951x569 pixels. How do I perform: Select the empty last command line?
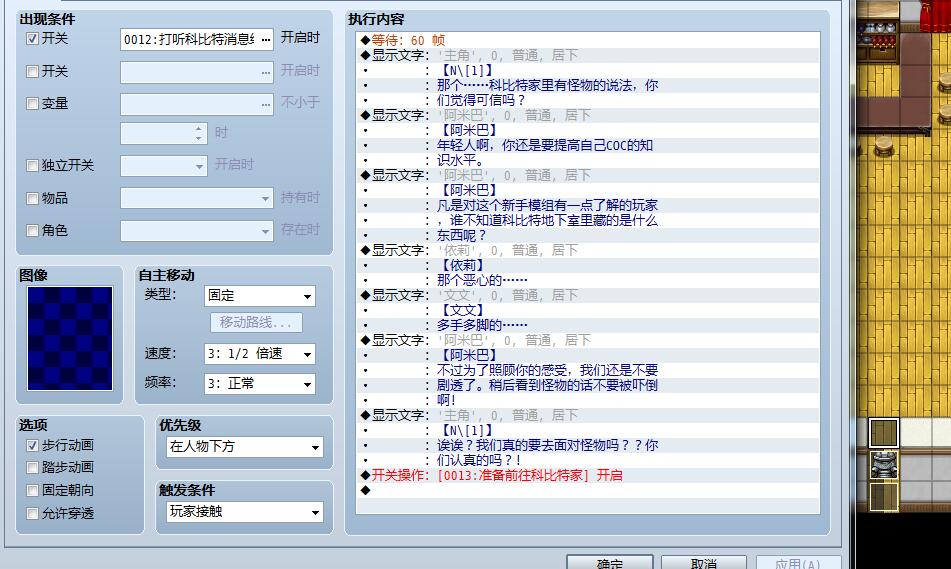(x=588, y=490)
